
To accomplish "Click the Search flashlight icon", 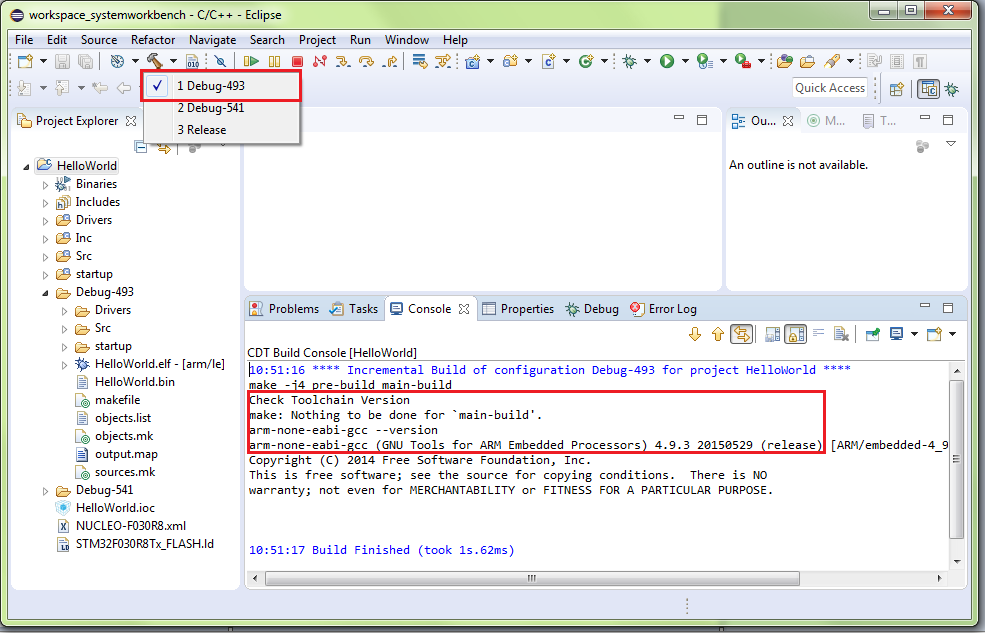I will pos(832,61).
